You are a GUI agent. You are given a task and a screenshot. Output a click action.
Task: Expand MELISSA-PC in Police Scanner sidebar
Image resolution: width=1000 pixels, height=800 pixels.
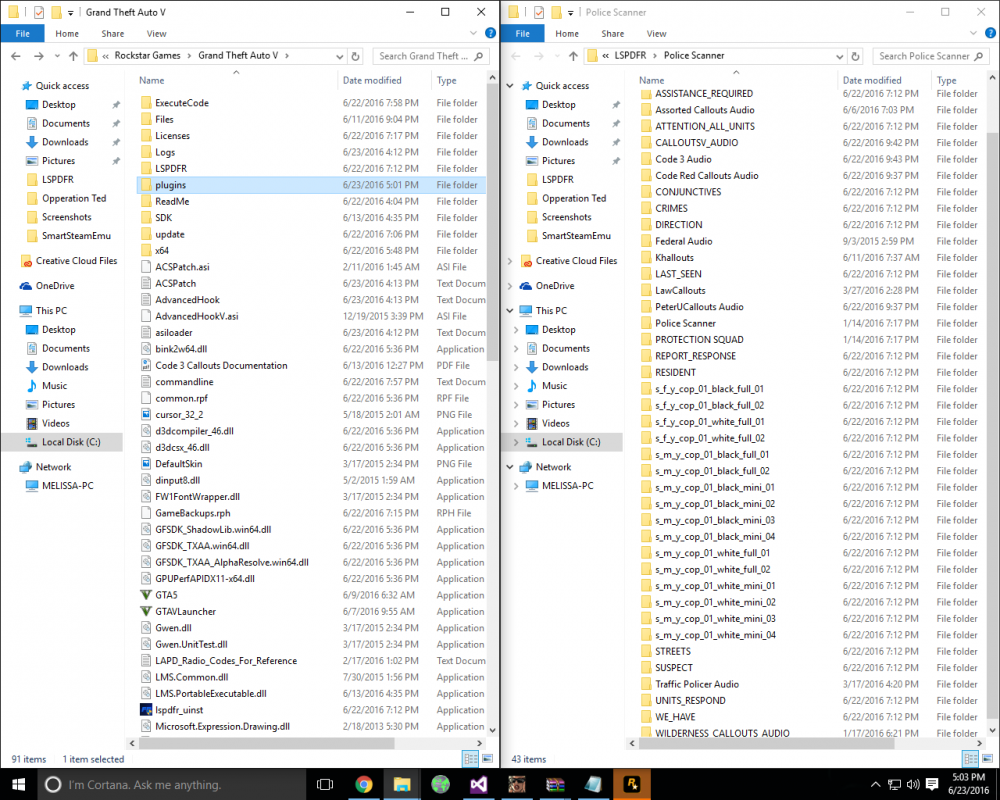[x=516, y=485]
